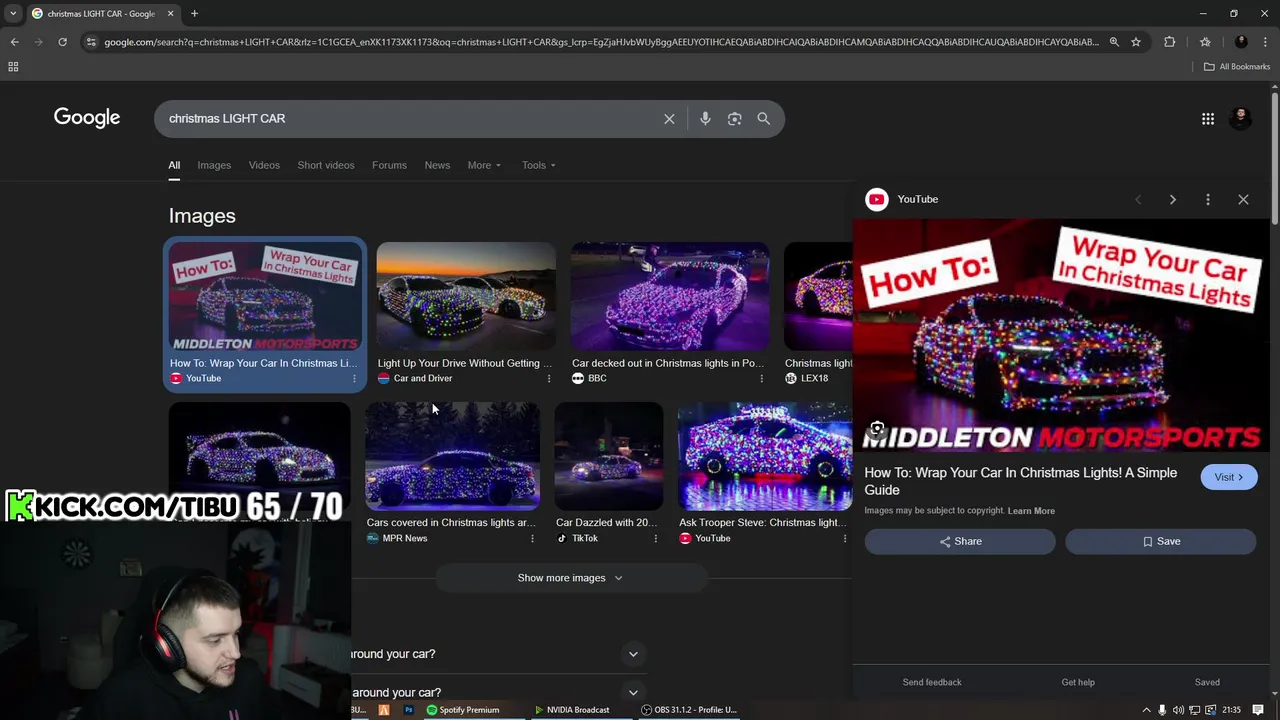Click Get help
The height and width of the screenshot is (720, 1280).
click(1078, 683)
